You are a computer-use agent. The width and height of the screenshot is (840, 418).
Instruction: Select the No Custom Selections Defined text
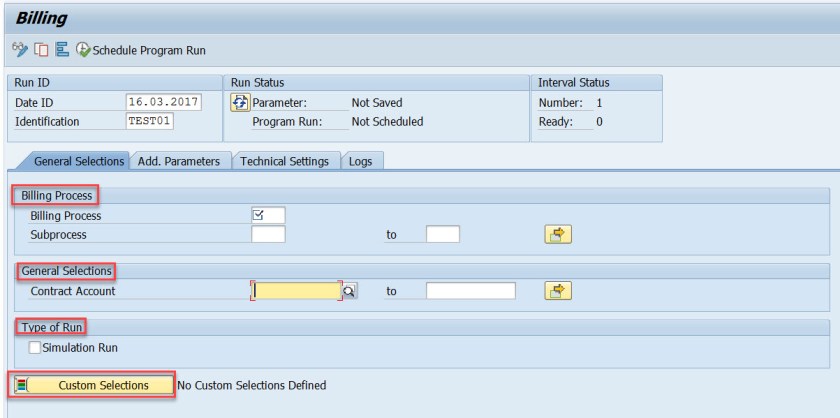252,385
